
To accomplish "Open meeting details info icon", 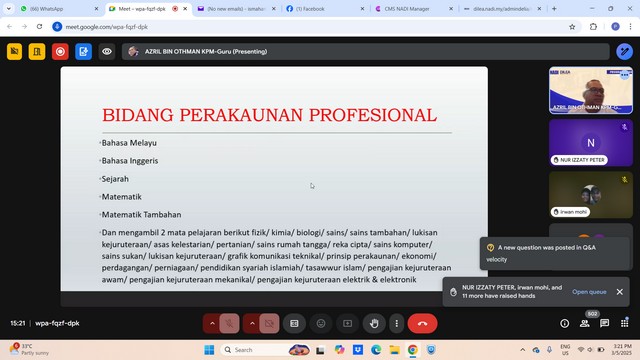I will click(x=564, y=324).
